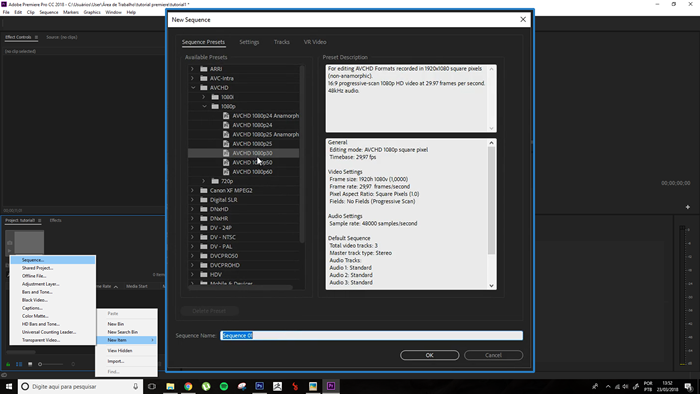This screenshot has height=394, width=700.
Task: Expand the 1080i subfolder
Action: point(204,97)
